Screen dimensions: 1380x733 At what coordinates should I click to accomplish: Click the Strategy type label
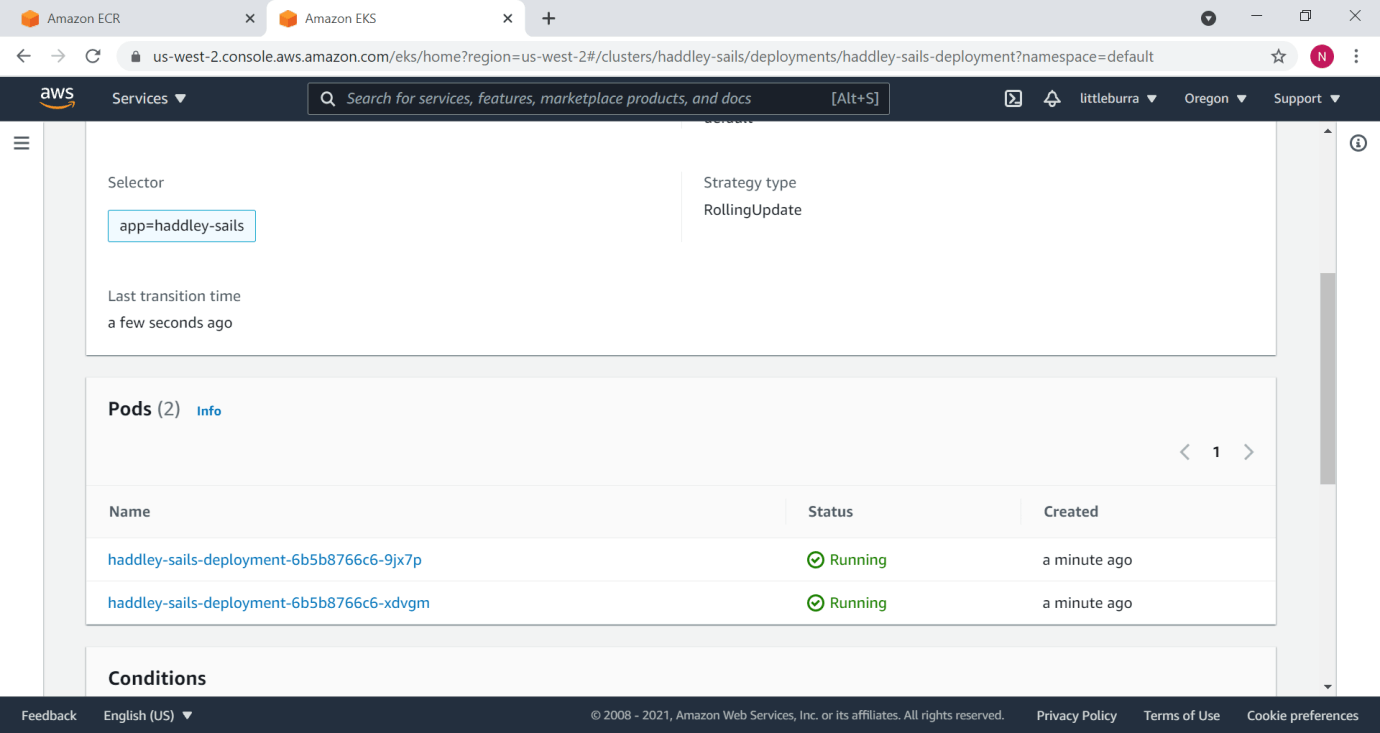[750, 183]
